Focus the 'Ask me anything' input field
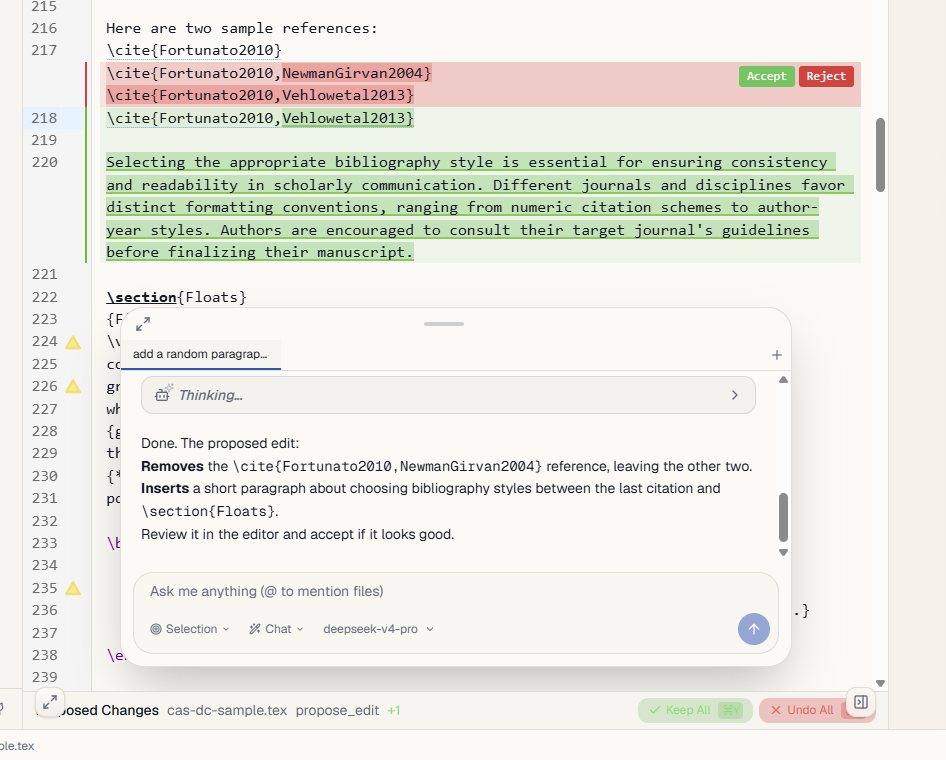Viewport: 946px width, 760px height. [x=456, y=591]
